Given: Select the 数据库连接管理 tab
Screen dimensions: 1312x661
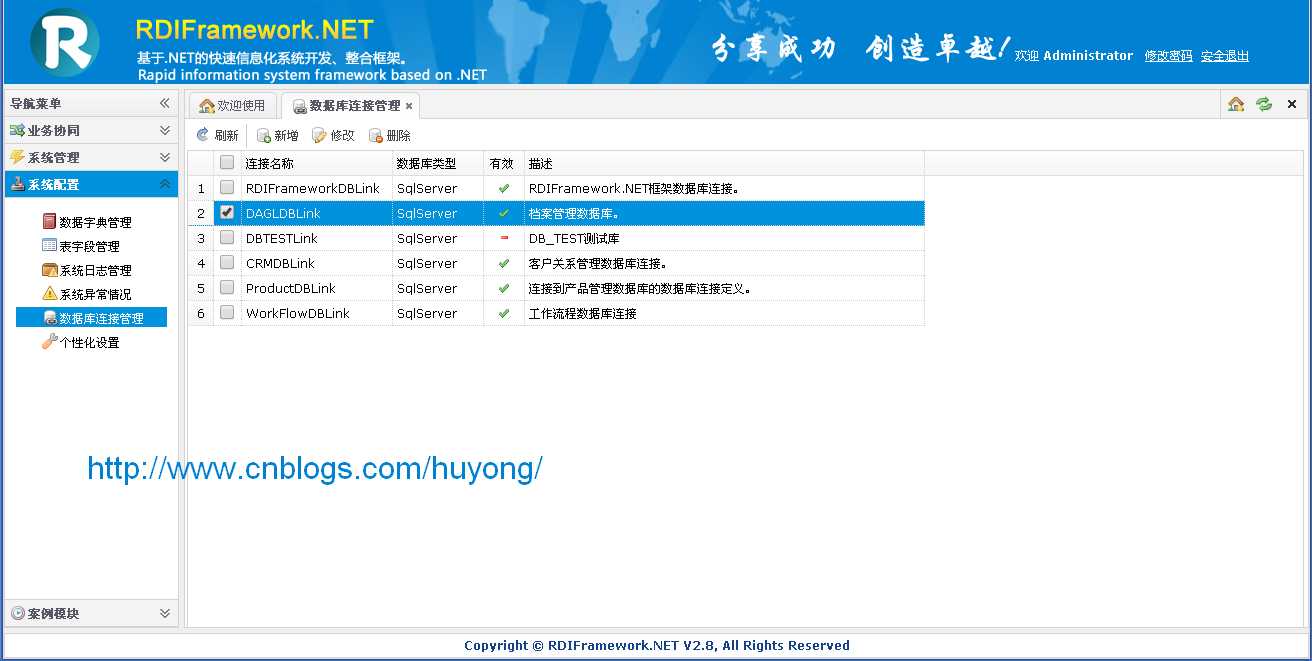Looking at the screenshot, I should 350,105.
